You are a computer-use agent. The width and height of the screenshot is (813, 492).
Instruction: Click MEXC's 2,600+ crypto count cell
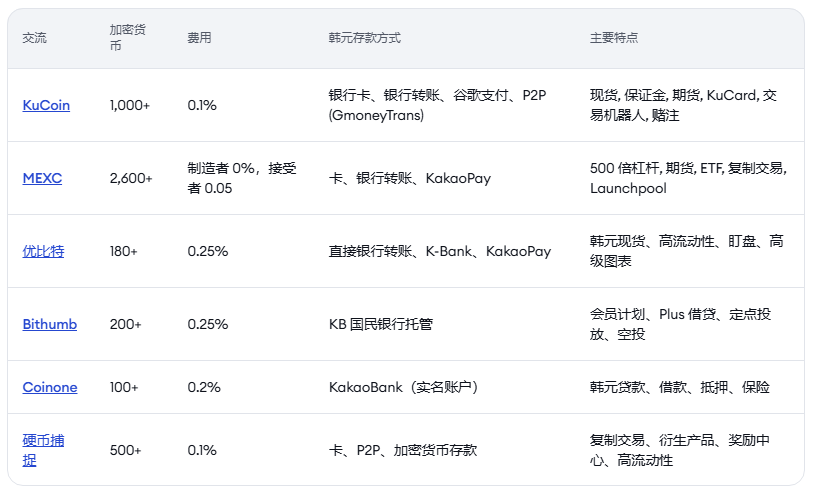tap(131, 178)
